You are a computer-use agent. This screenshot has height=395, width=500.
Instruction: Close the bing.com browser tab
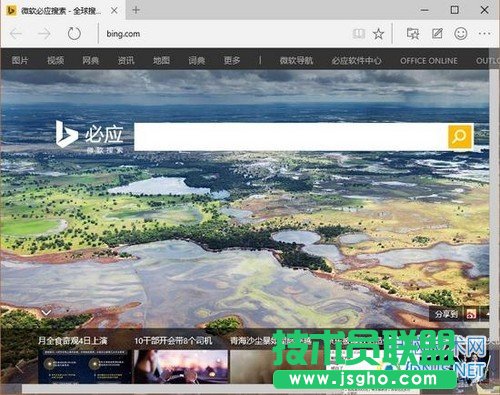click(x=114, y=11)
